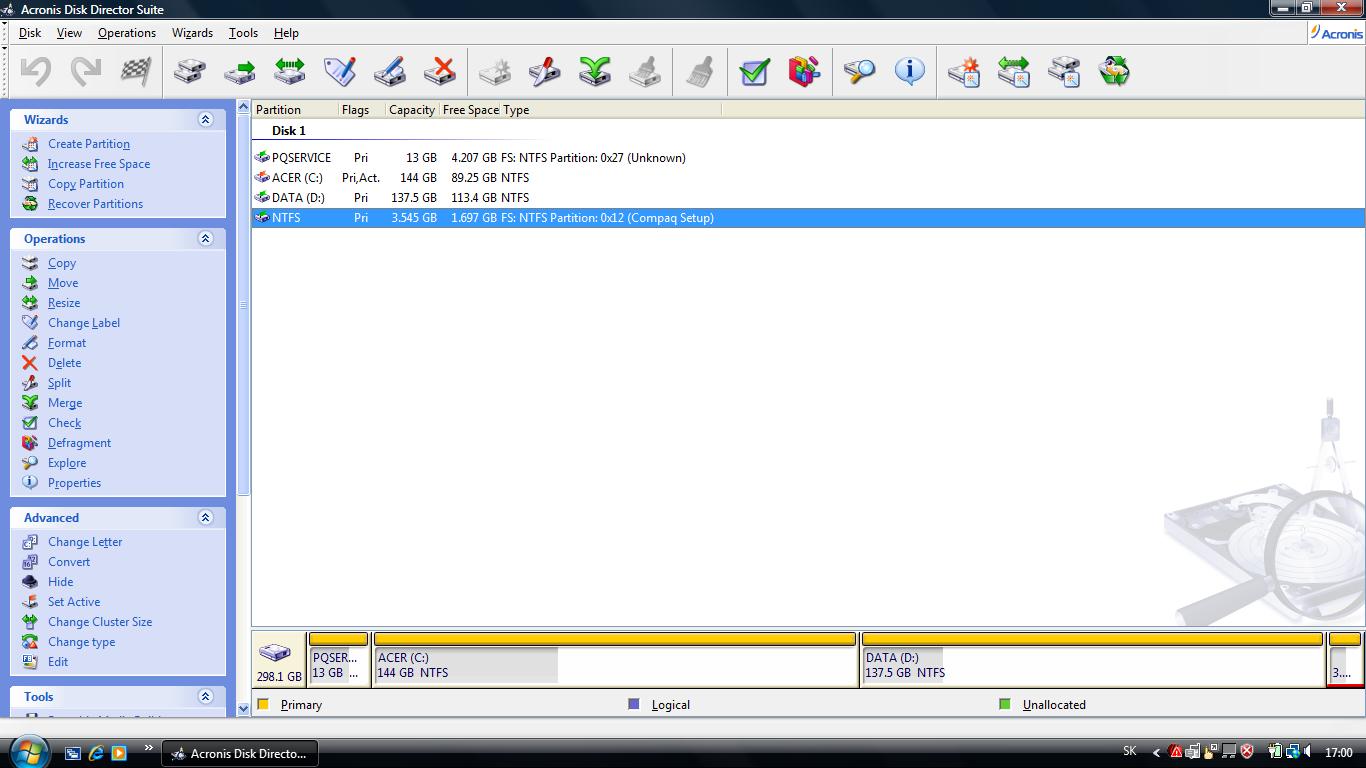Click the Merge partitions toolbar icon
Screen dimensions: 1366x768
[x=595, y=71]
